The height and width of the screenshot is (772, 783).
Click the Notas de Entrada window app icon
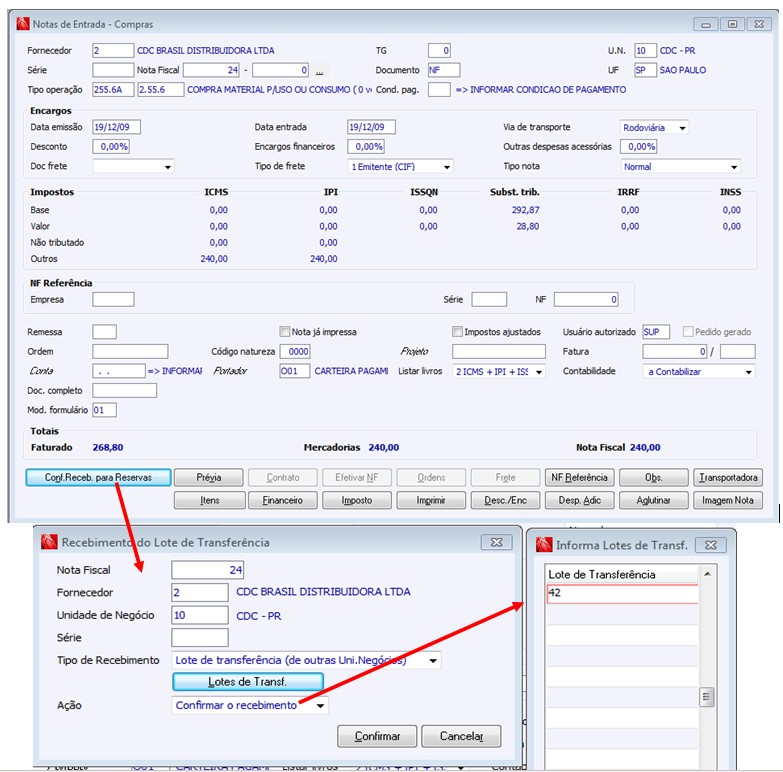pyautogui.click(x=23, y=24)
